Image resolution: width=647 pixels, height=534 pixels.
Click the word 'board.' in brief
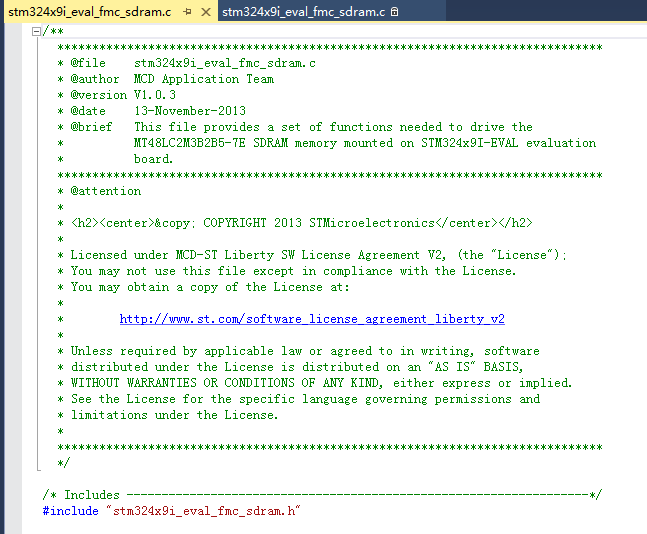(153, 159)
